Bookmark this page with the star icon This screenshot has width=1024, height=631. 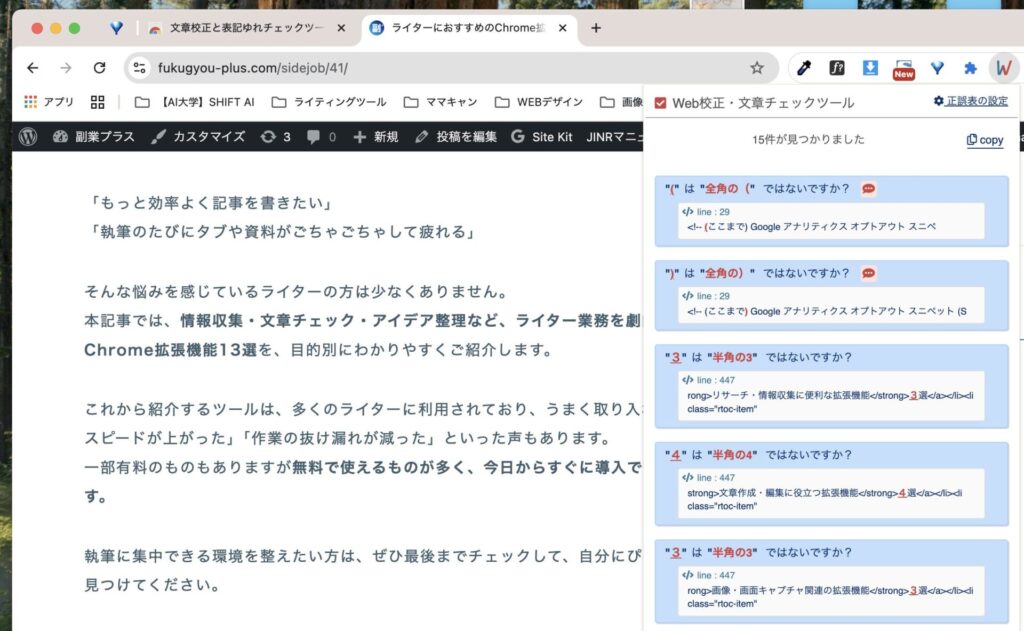tap(757, 68)
